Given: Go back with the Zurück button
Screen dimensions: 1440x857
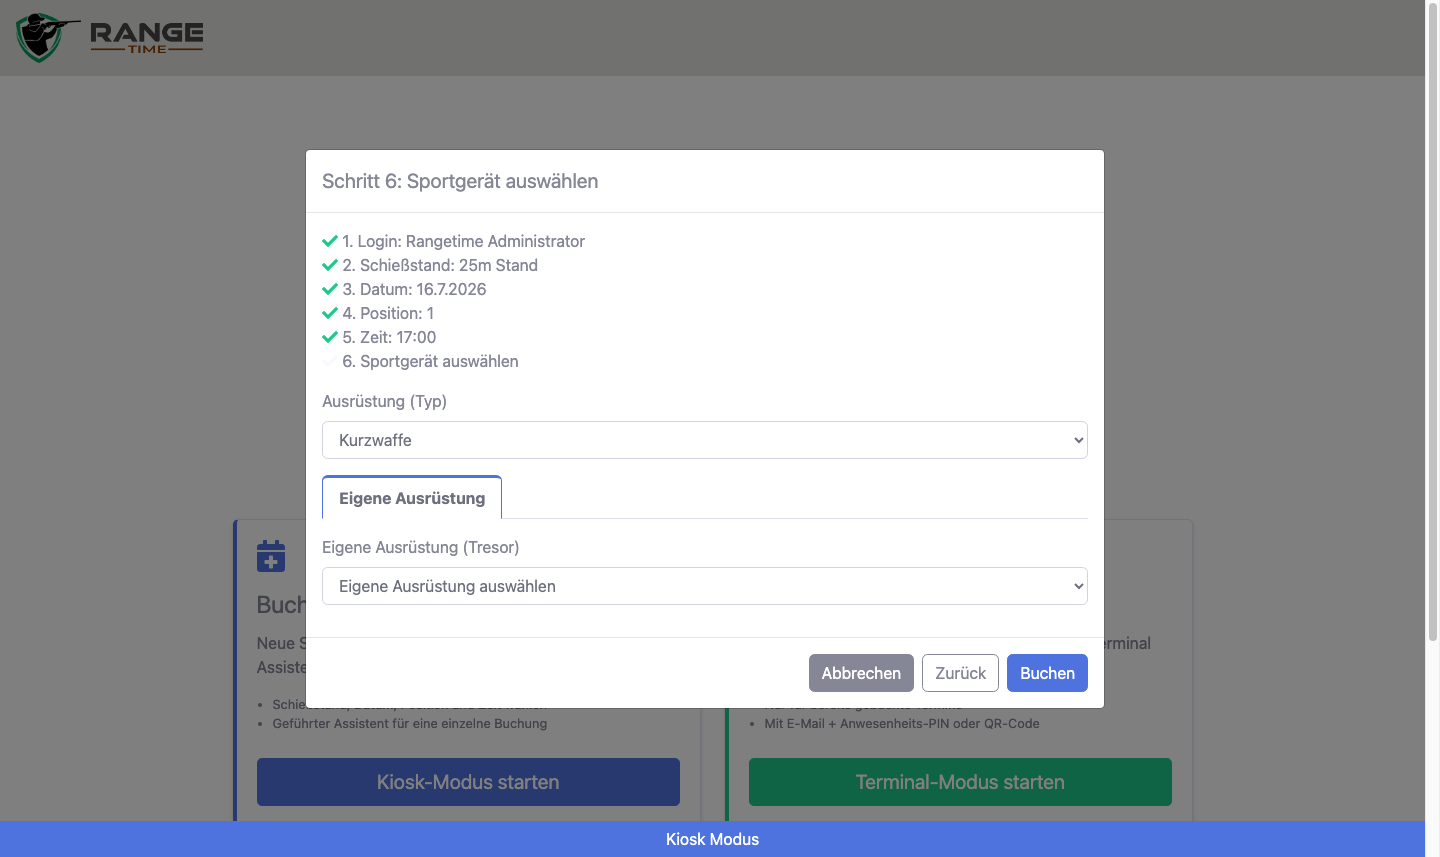Looking at the screenshot, I should (x=961, y=673).
